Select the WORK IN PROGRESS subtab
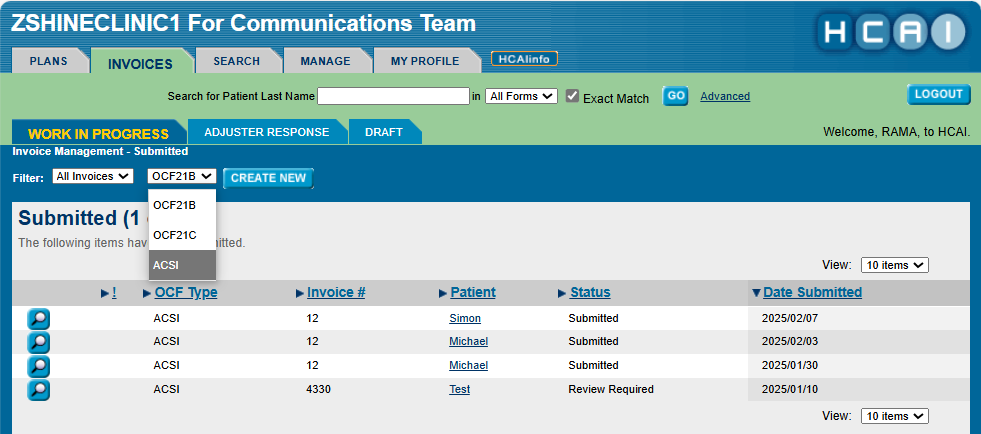This screenshot has width=981, height=434. [98, 133]
